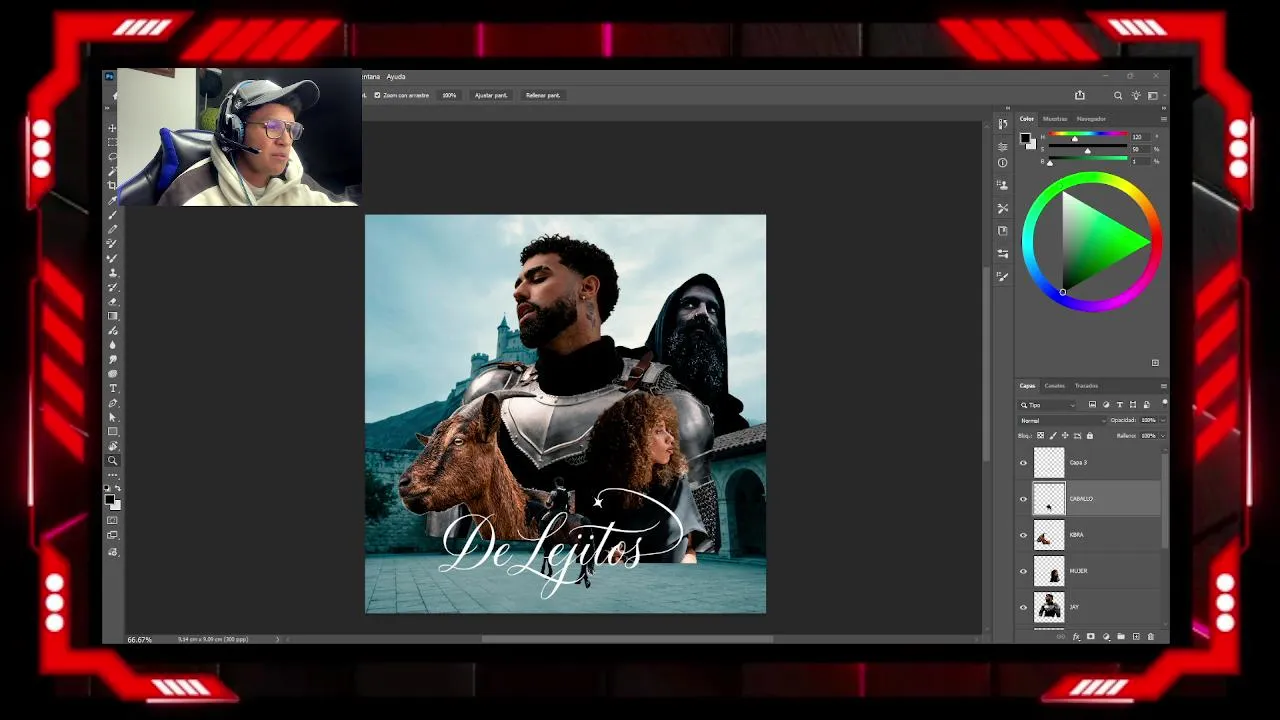This screenshot has height=720, width=1280.
Task: Open the Capas panel options menu
Action: click(1163, 386)
